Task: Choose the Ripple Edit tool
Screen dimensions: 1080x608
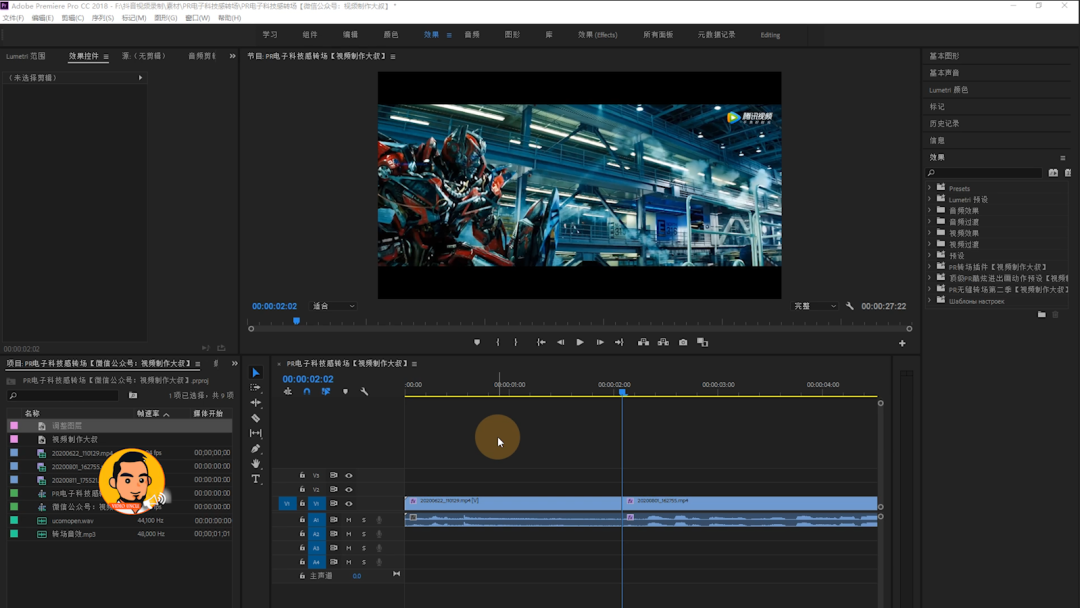Action: click(x=256, y=403)
